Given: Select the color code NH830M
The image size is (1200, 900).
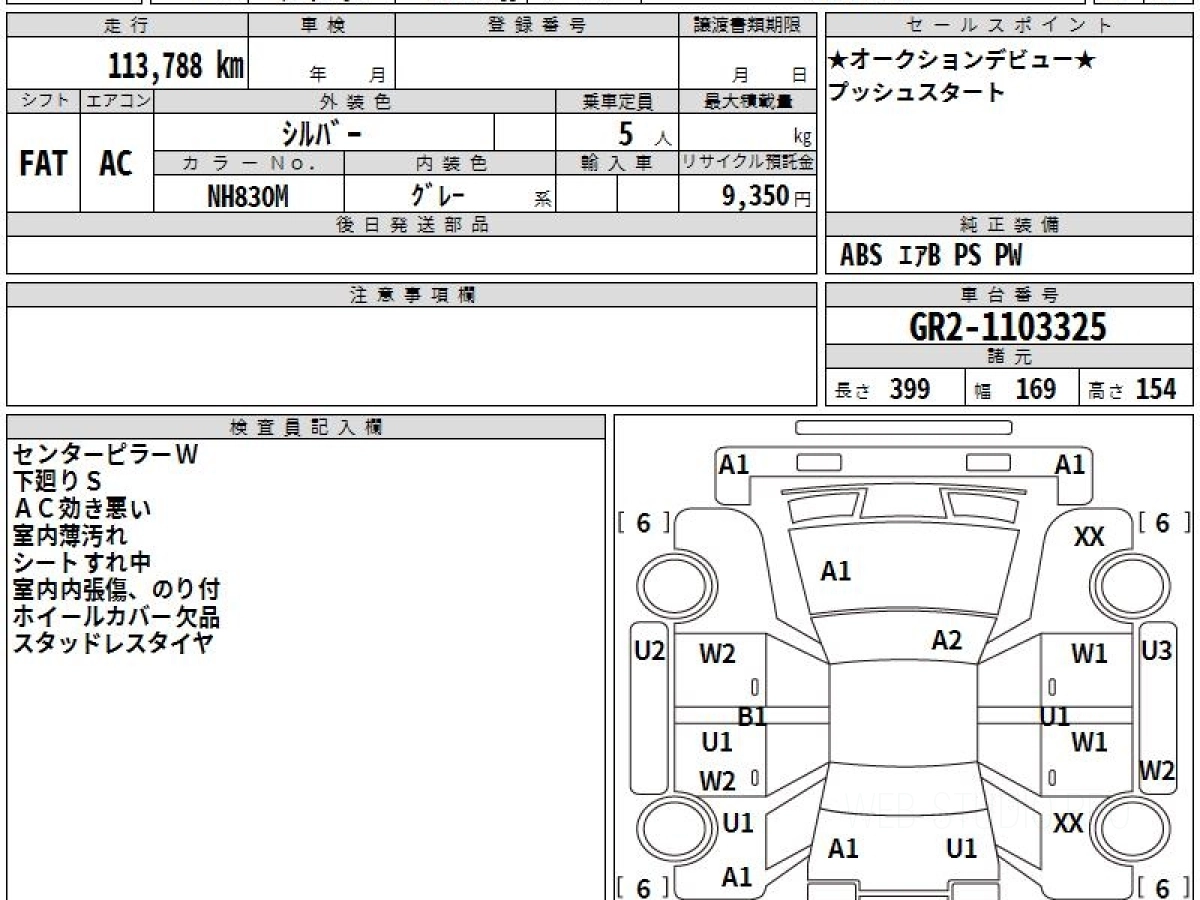Looking at the screenshot, I should pos(248,196).
